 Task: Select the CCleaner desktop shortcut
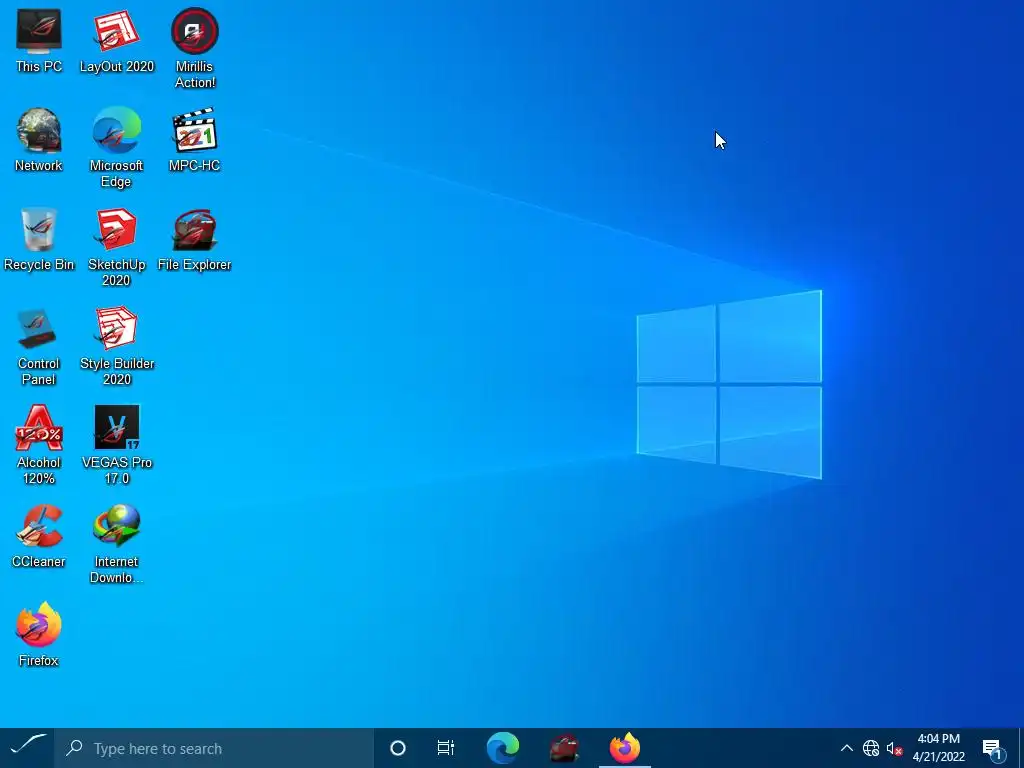pyautogui.click(x=39, y=536)
